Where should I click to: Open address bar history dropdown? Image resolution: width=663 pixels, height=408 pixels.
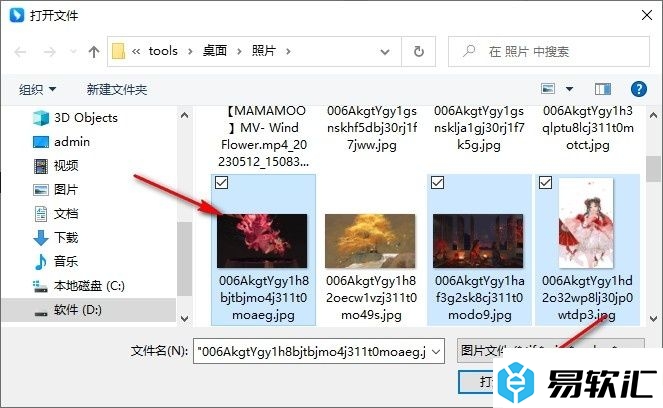[x=385, y=52]
